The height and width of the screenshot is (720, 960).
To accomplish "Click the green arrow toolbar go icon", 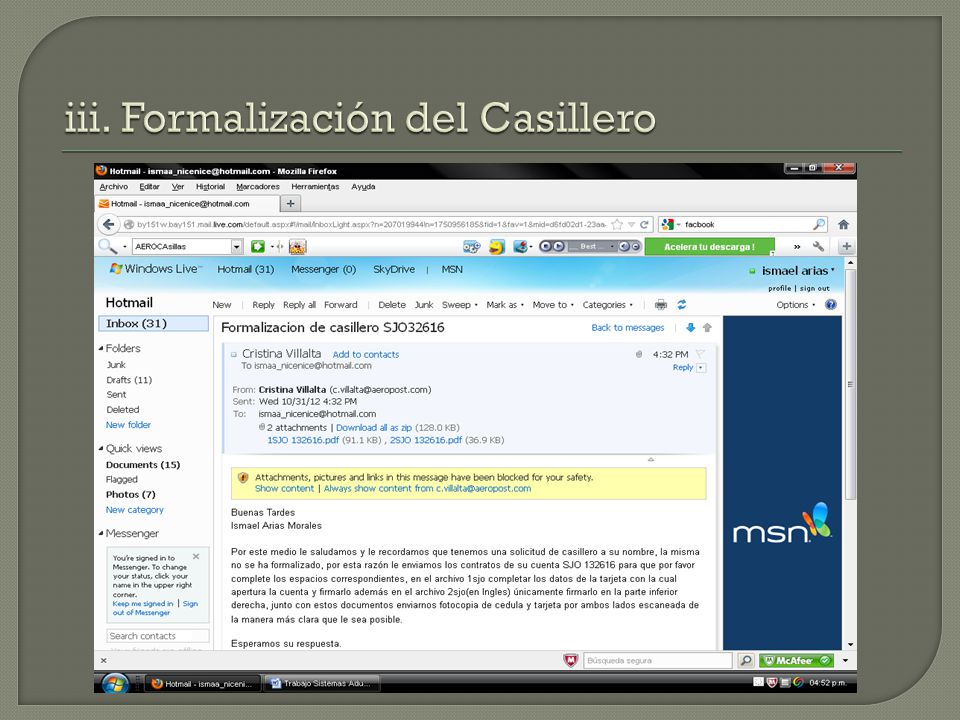I will 258,247.
